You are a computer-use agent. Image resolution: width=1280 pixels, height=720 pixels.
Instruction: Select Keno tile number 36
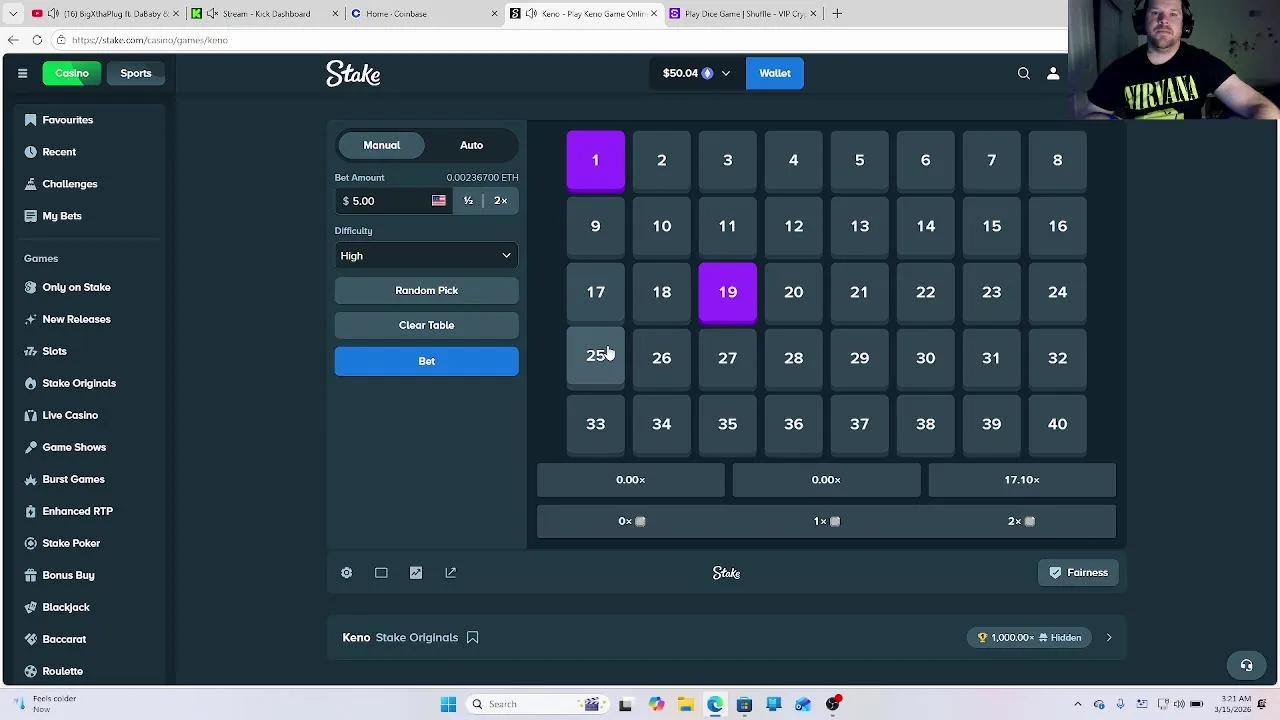[x=793, y=424]
